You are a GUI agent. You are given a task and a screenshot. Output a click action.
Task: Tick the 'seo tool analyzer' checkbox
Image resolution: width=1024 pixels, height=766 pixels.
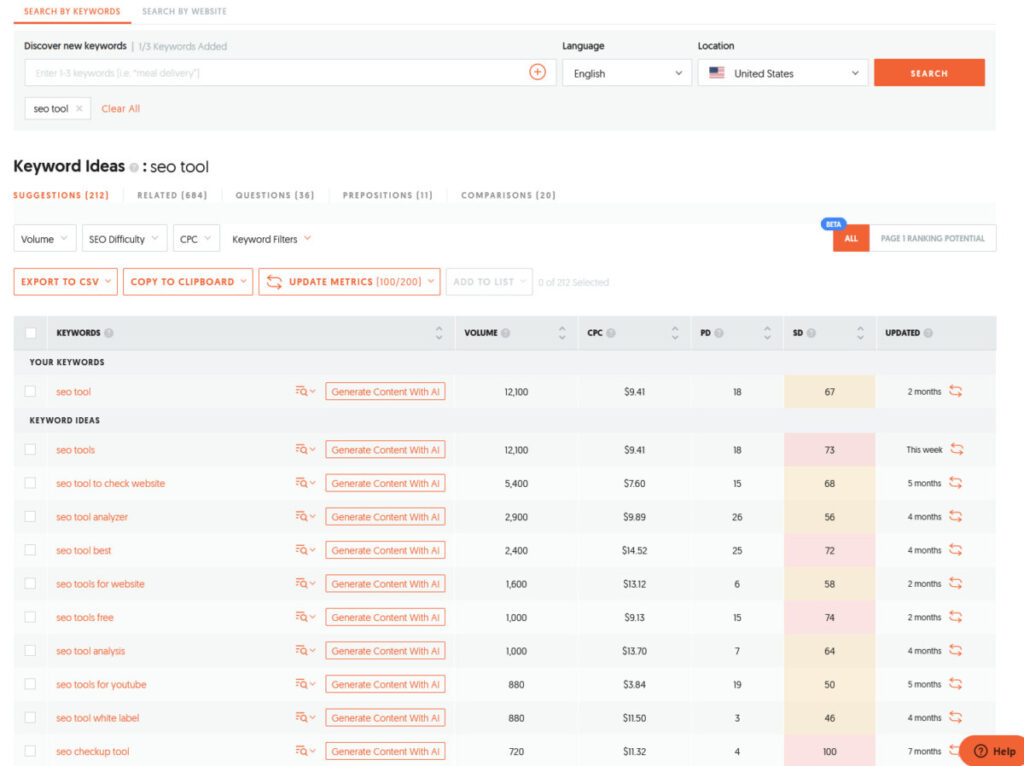30,517
